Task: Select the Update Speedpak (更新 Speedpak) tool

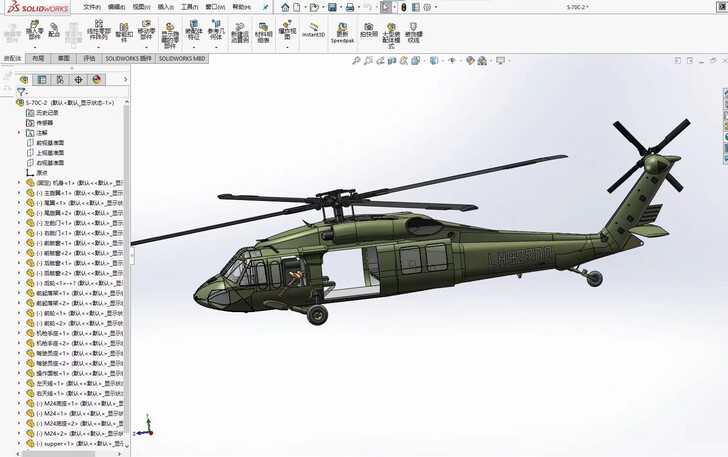Action: pyautogui.click(x=342, y=33)
